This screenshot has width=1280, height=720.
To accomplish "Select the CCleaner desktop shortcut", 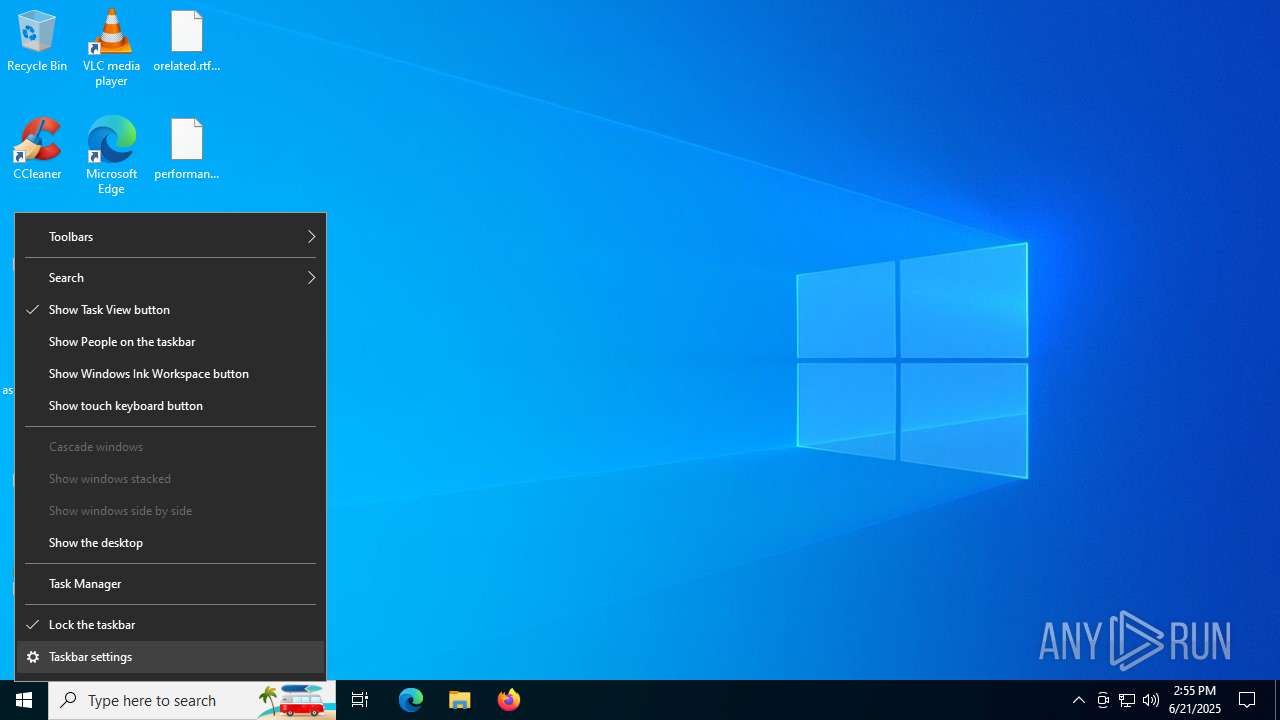I will (37, 149).
